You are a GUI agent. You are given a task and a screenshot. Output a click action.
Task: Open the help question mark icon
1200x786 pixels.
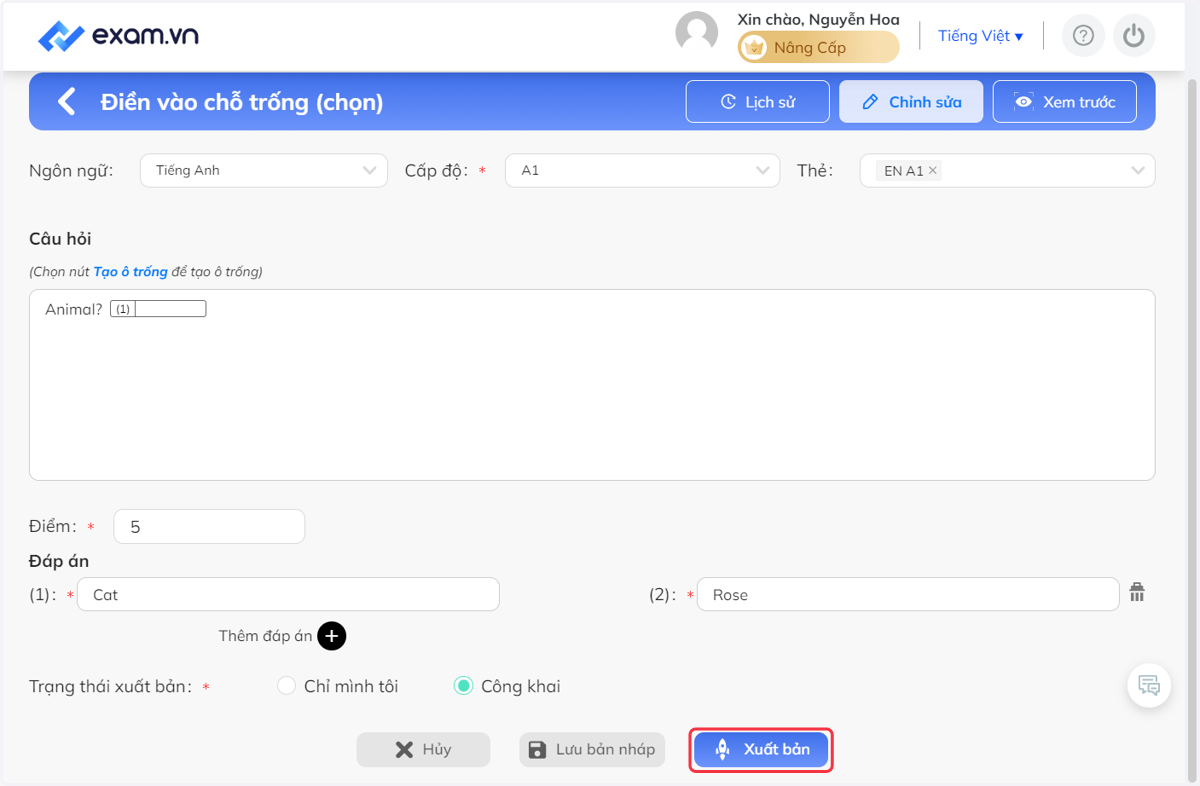point(1083,36)
